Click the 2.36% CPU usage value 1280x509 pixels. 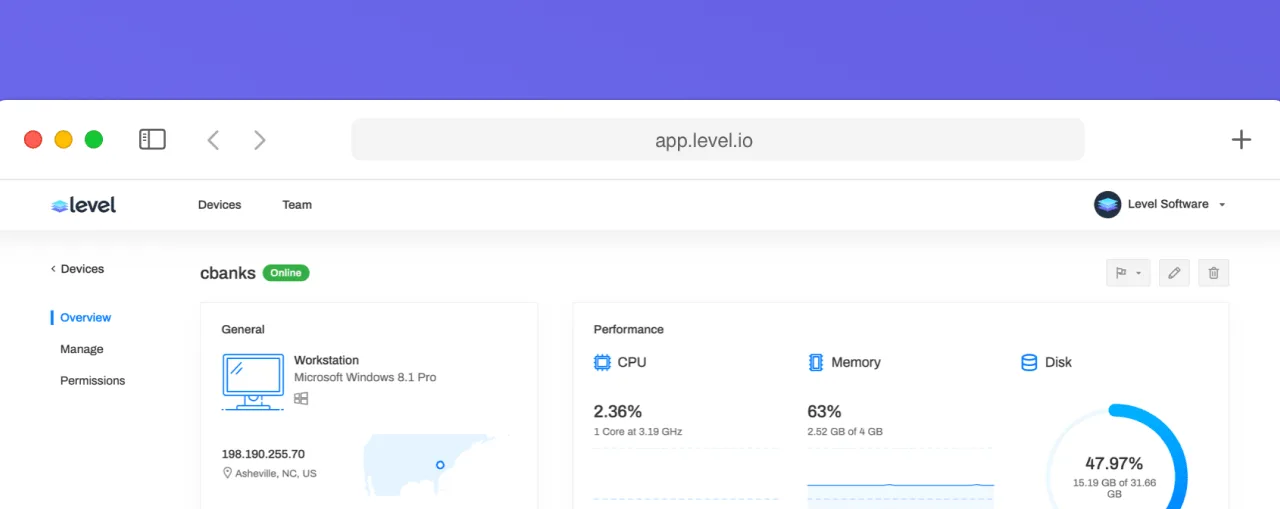point(618,411)
